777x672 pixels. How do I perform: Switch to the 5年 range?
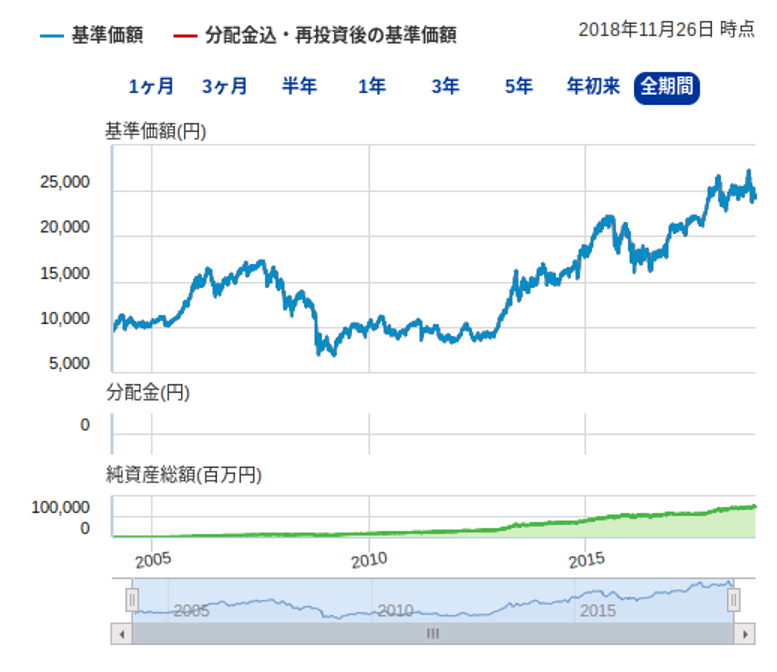tap(518, 87)
